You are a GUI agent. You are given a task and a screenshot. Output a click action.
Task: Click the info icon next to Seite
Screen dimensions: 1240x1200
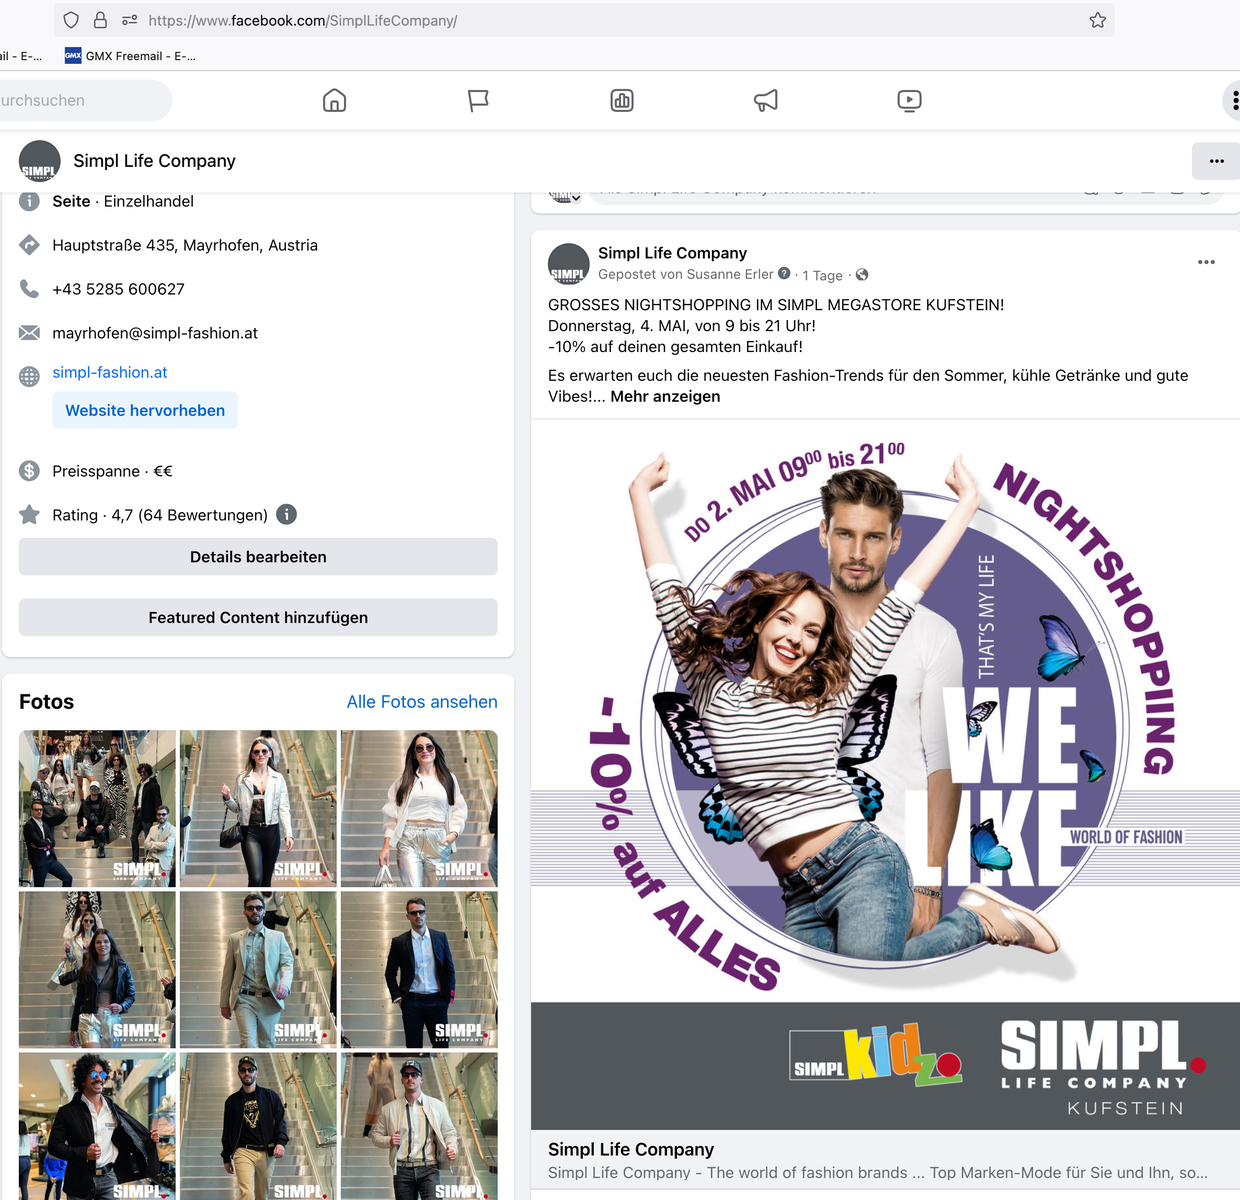(30, 201)
